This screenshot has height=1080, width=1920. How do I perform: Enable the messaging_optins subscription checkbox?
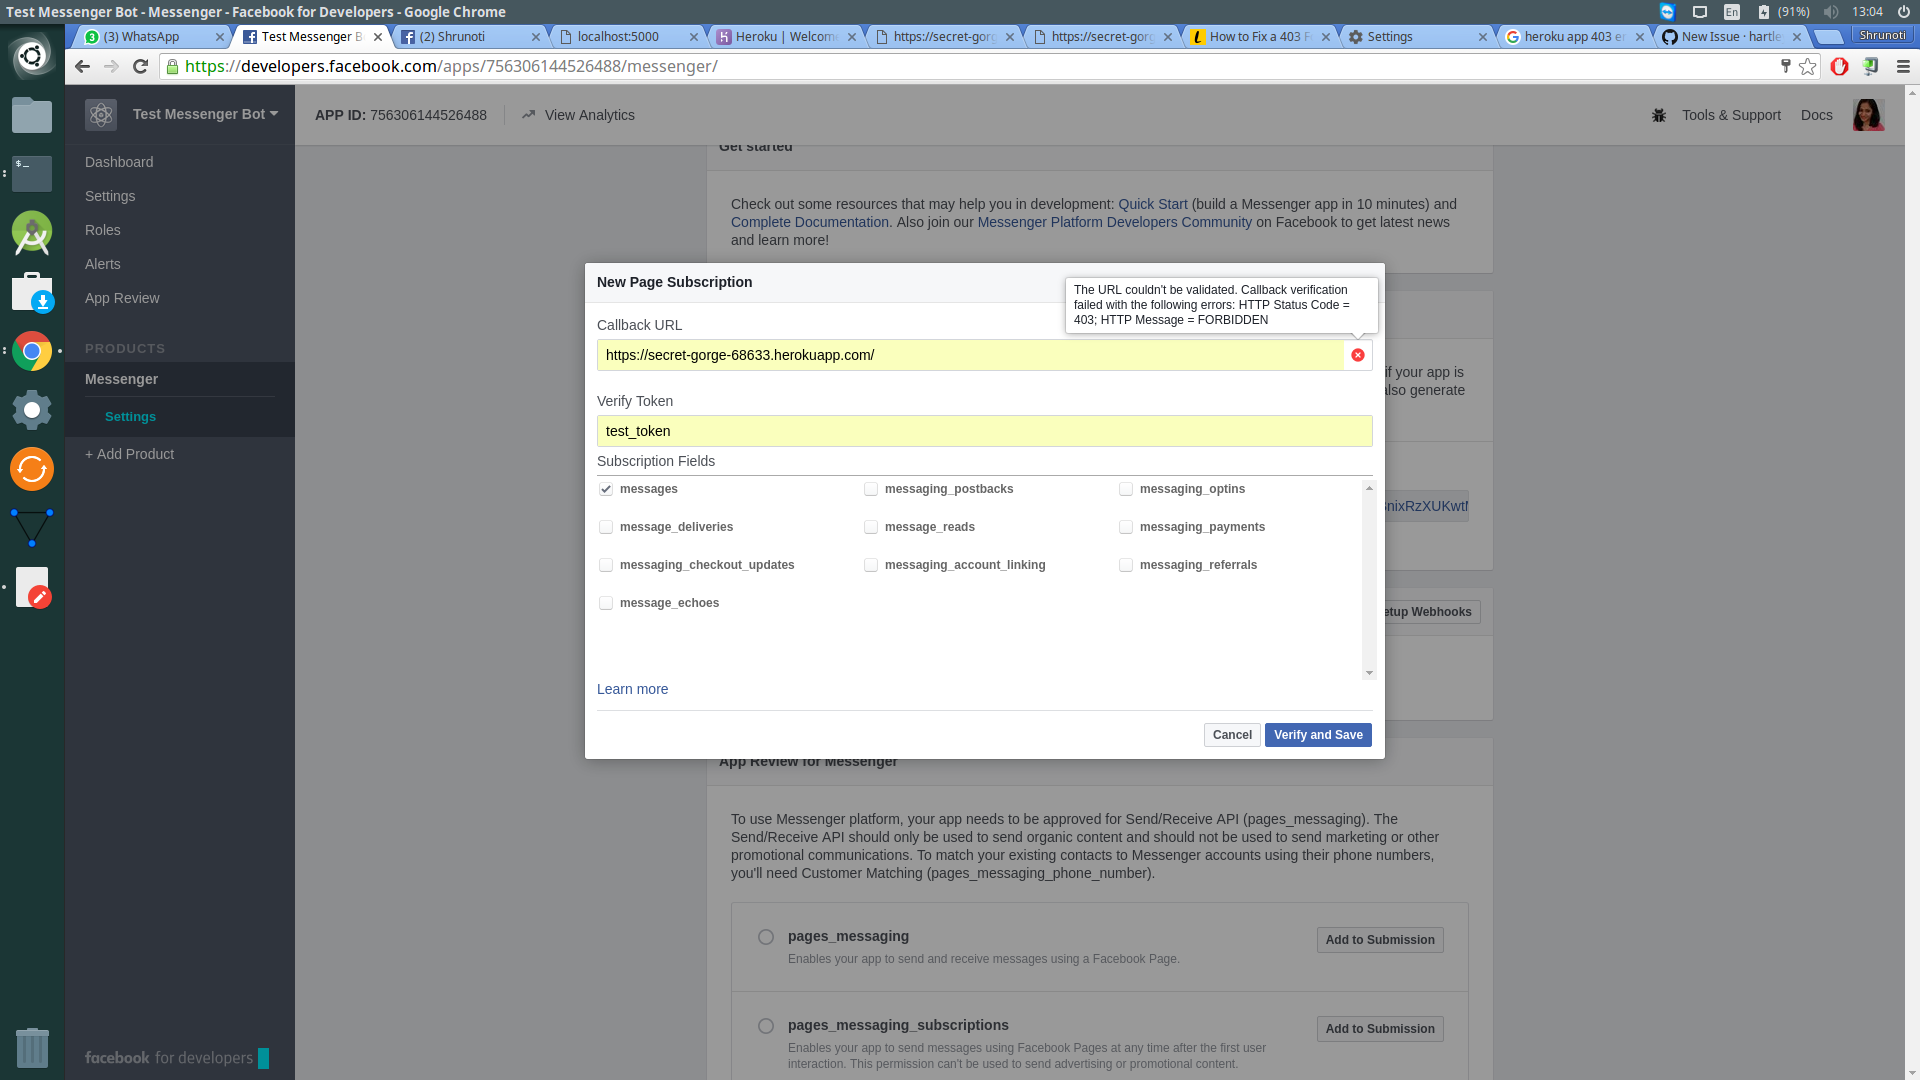pyautogui.click(x=1126, y=488)
